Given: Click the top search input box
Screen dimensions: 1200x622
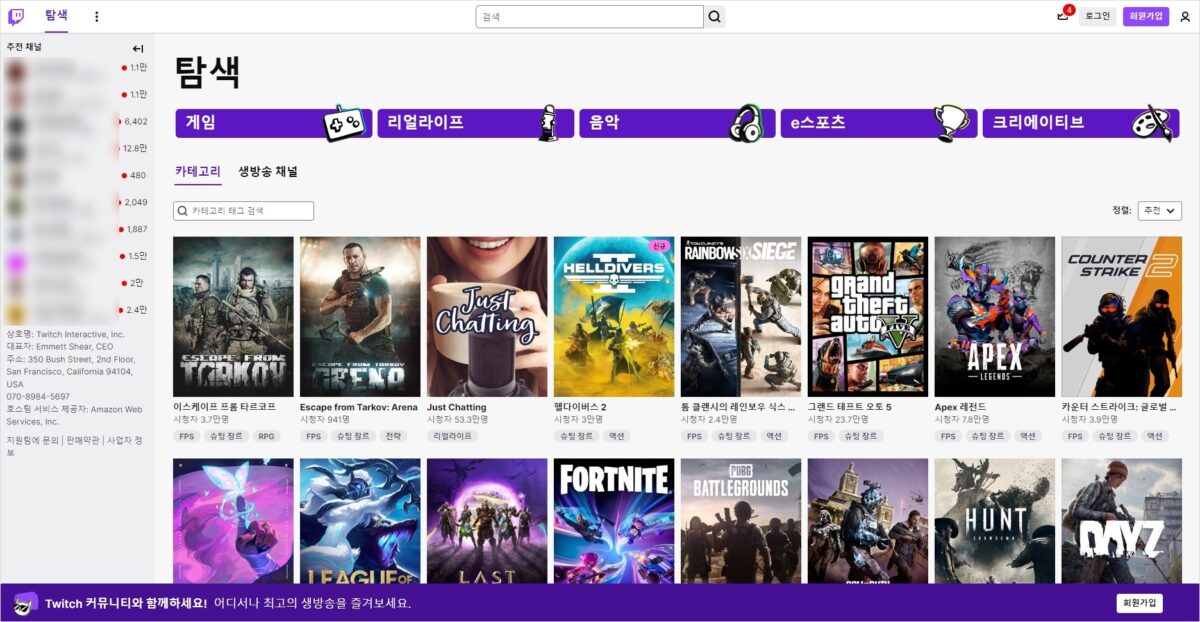Looking at the screenshot, I should click(590, 17).
